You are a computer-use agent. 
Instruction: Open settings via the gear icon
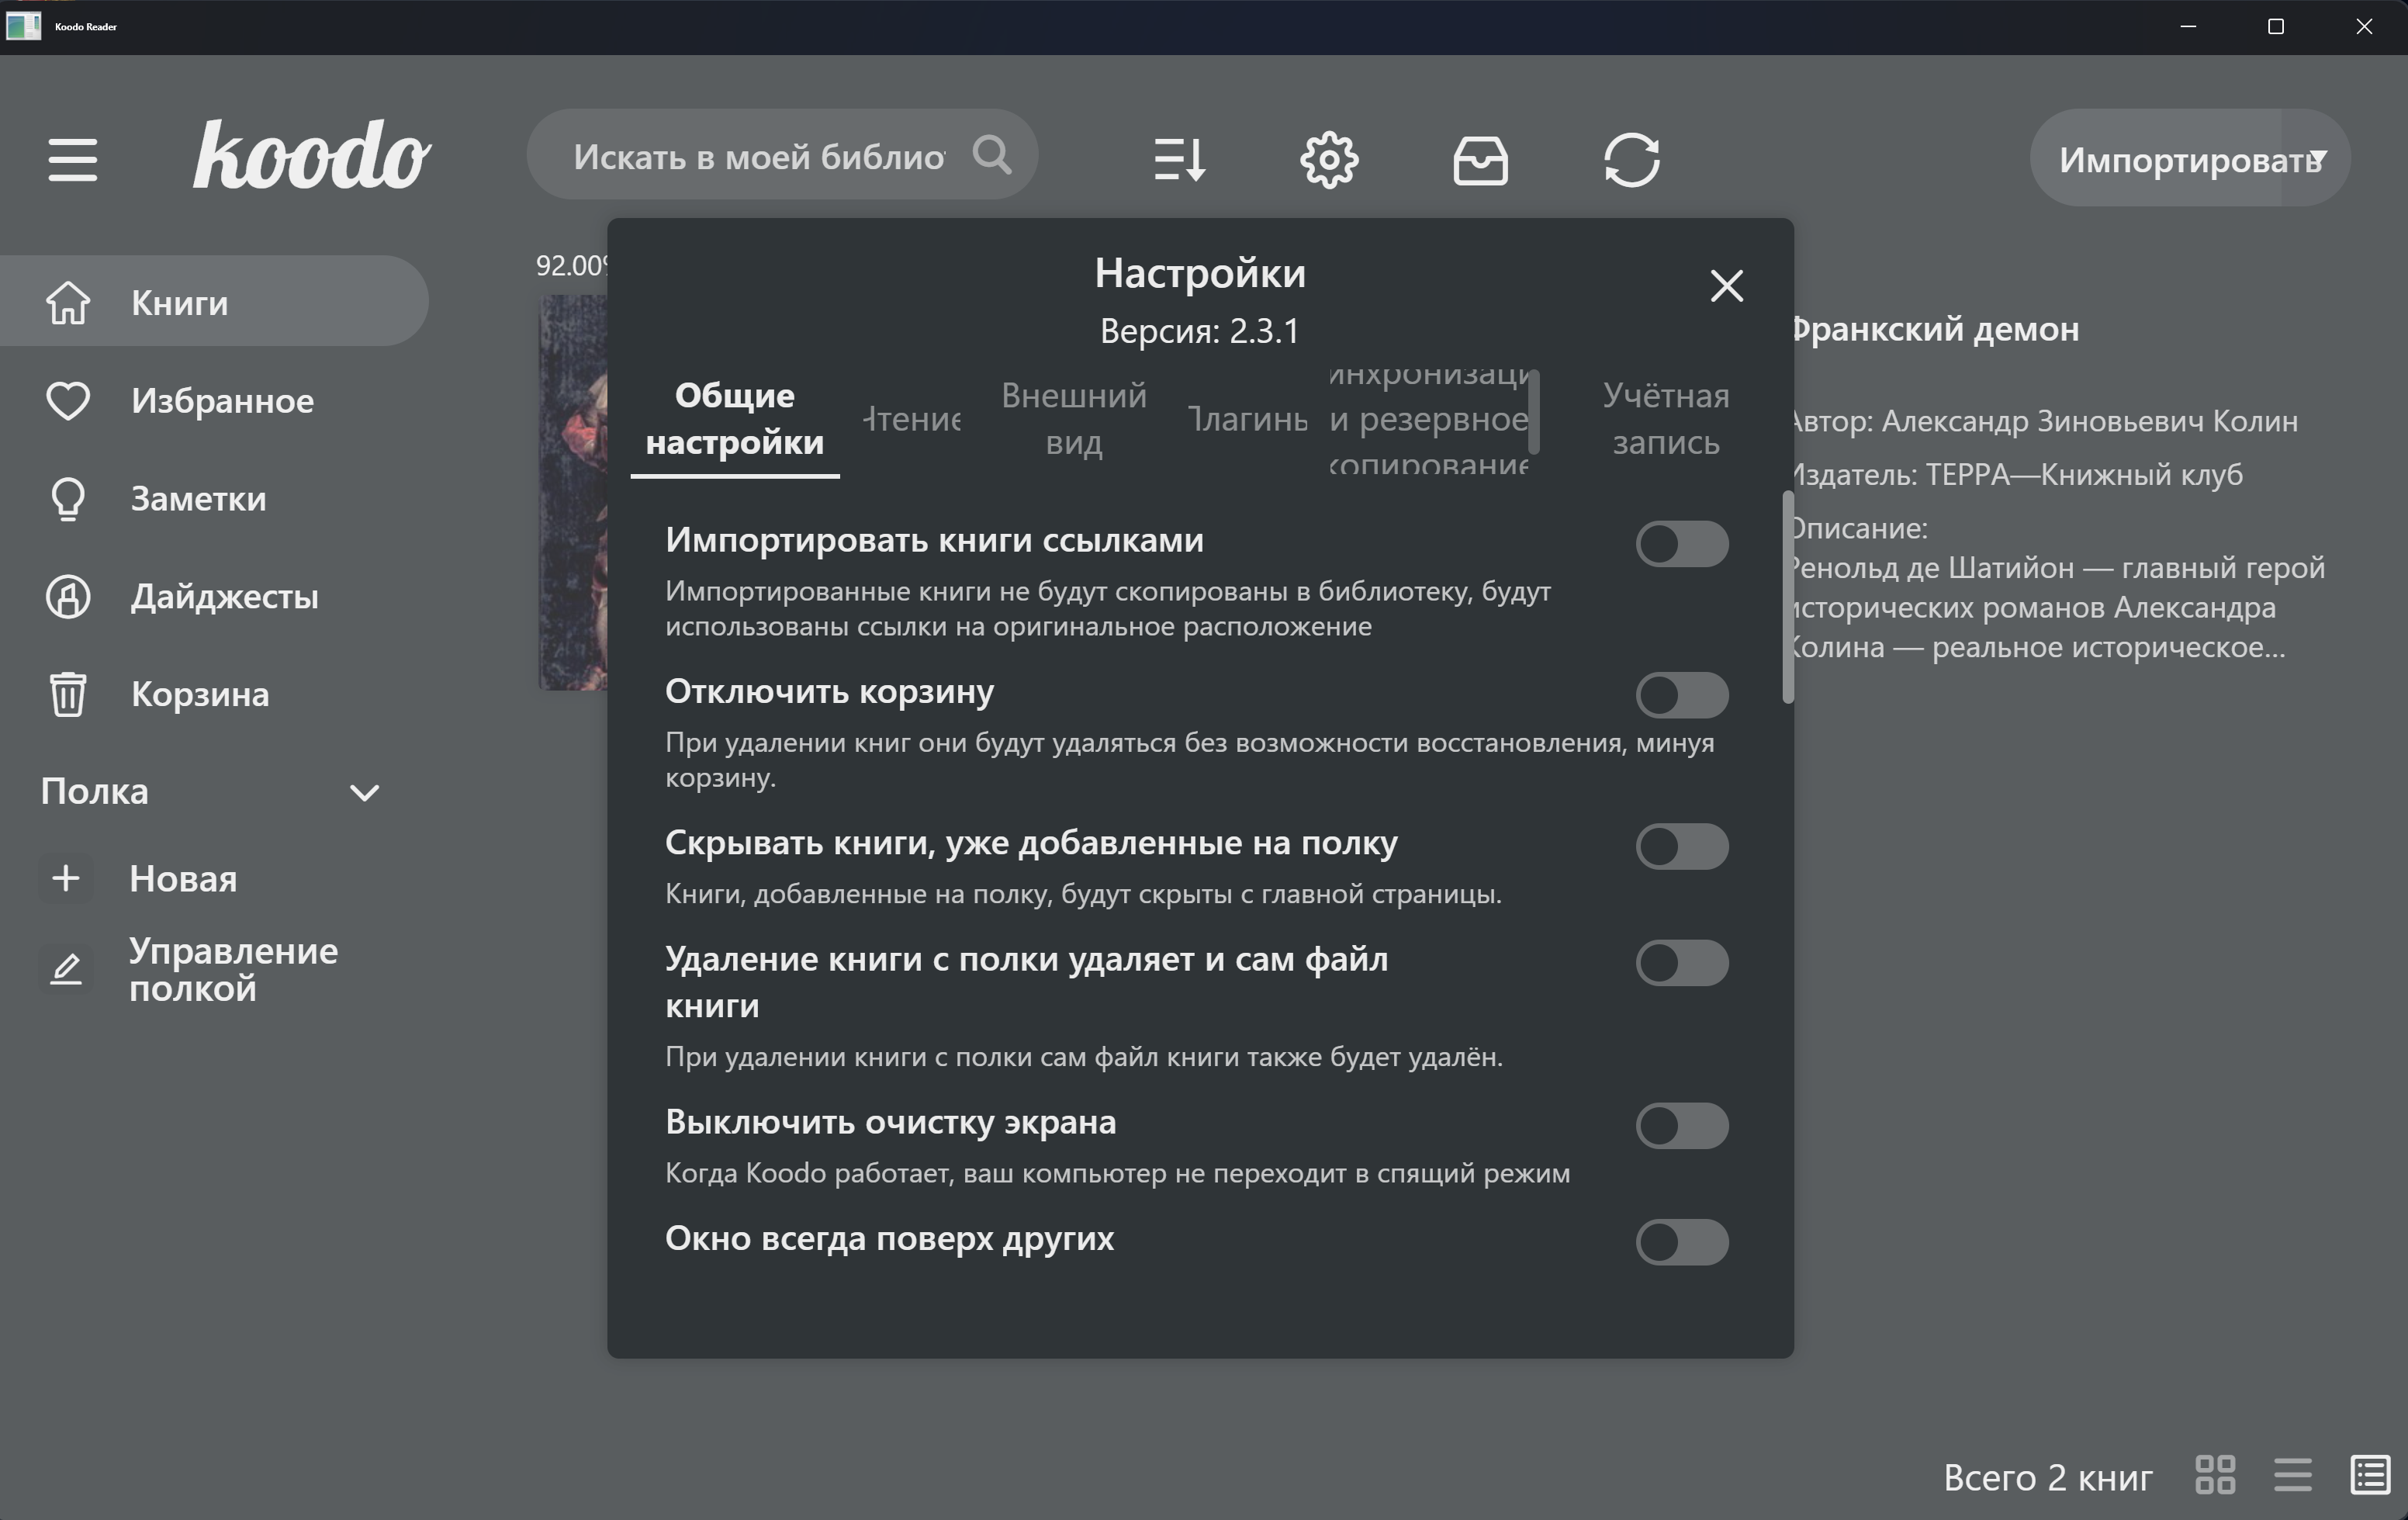point(1329,159)
